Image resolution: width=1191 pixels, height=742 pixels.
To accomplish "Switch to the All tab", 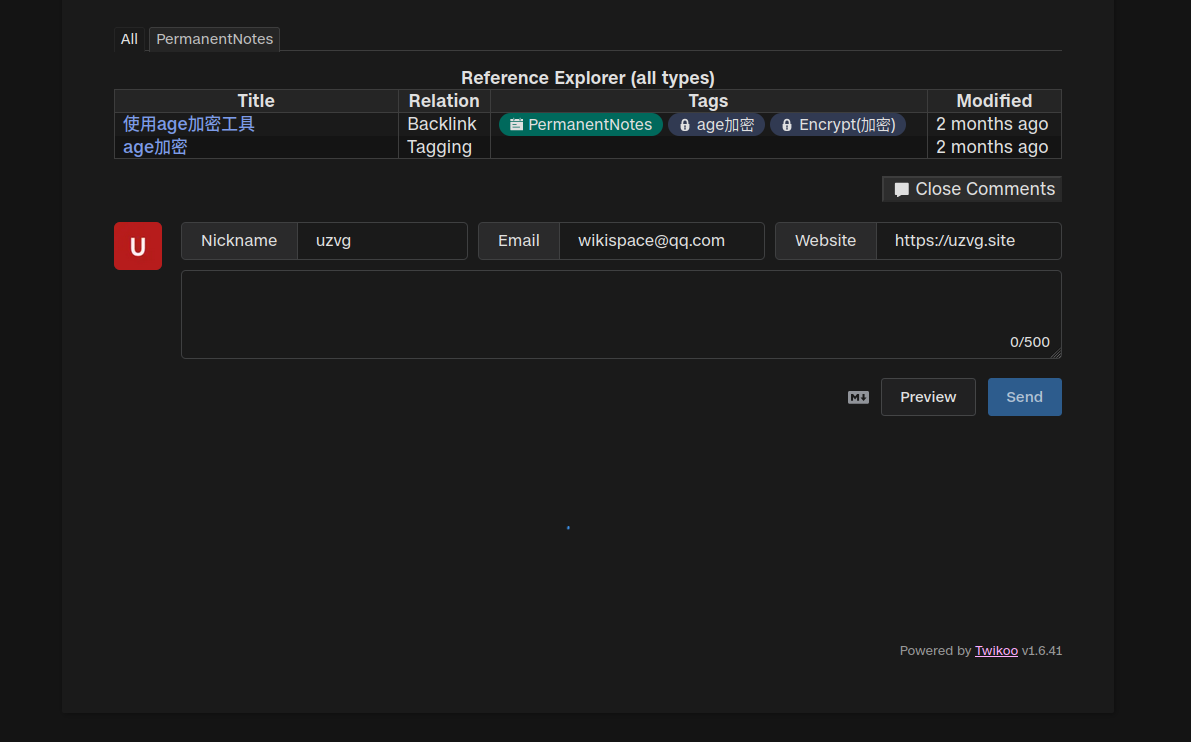I will click(129, 39).
